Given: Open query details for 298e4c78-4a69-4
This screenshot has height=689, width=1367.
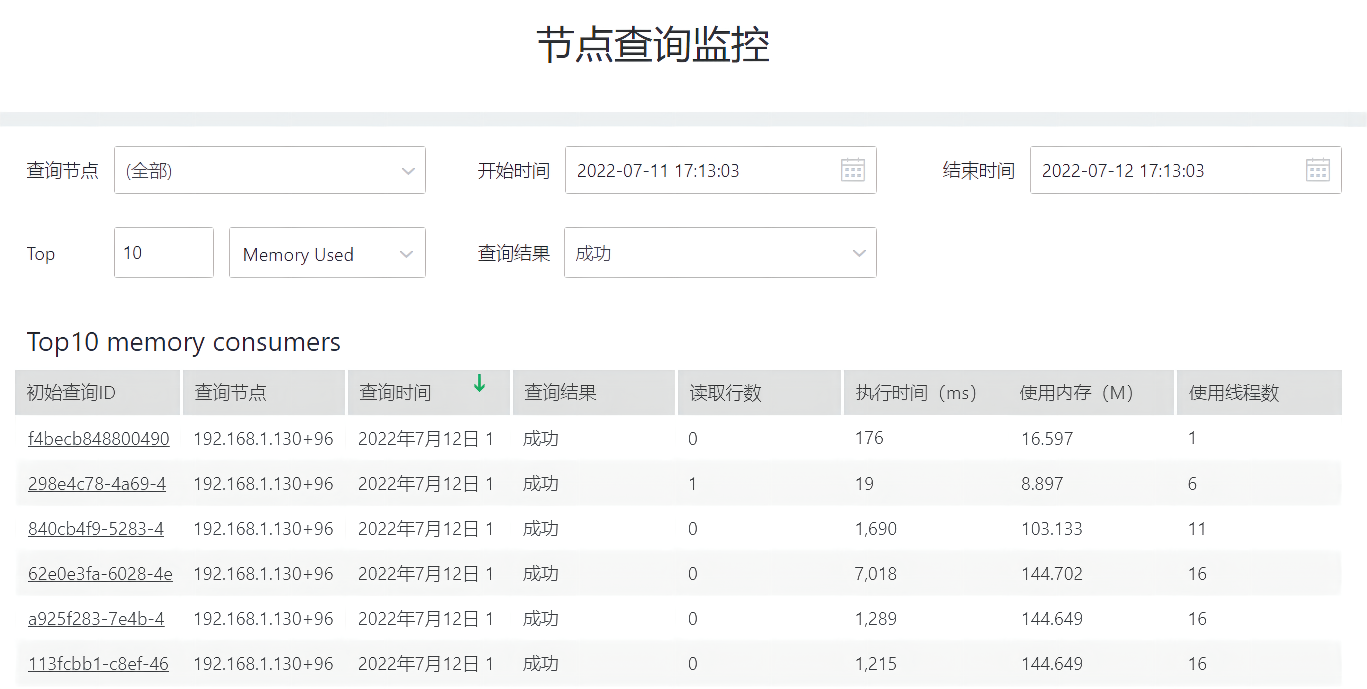Looking at the screenshot, I should [96, 483].
